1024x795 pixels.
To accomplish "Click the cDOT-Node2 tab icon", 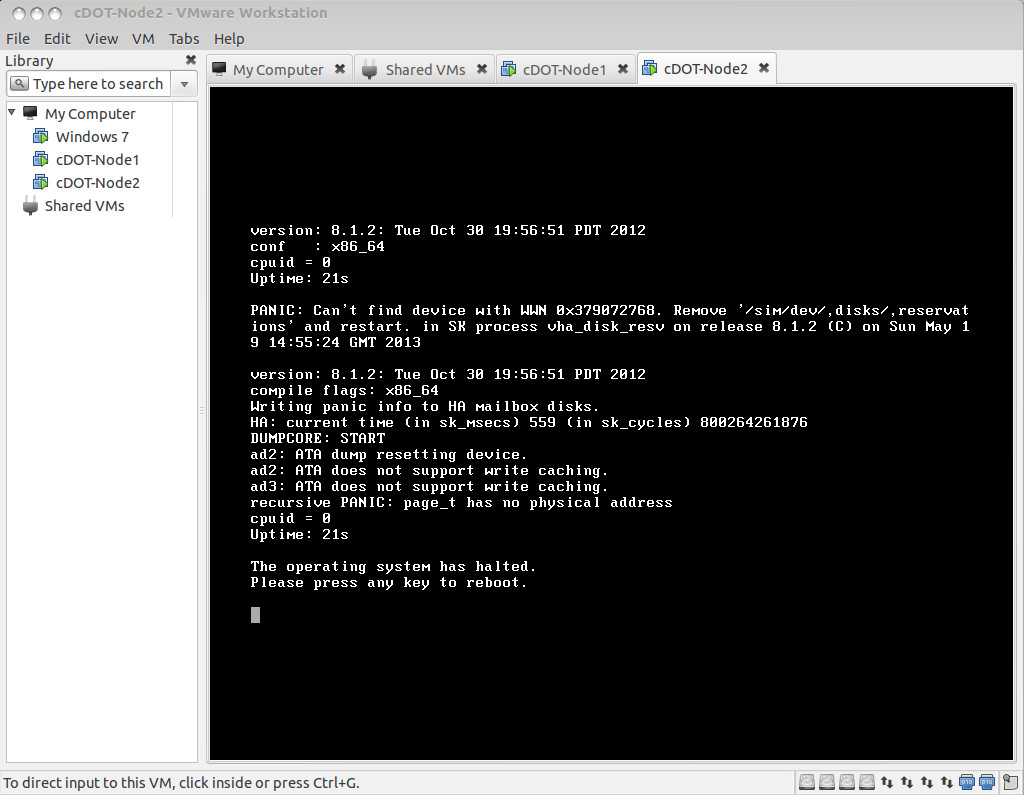I will 649,68.
